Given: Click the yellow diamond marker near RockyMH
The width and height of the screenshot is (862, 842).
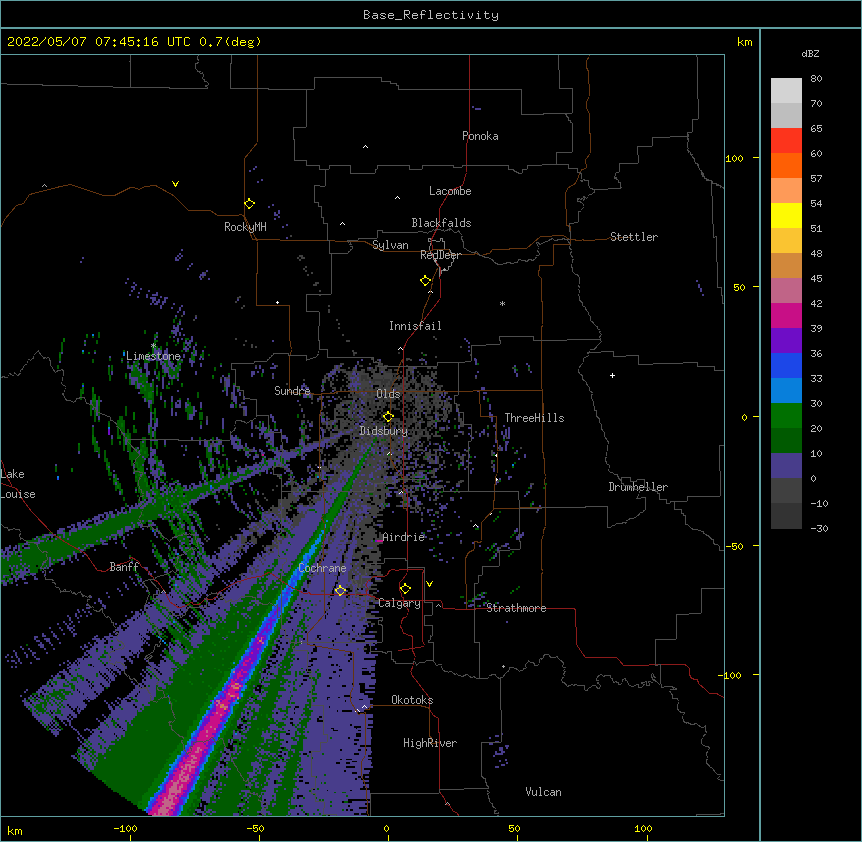Looking at the screenshot, I should coord(249,204).
